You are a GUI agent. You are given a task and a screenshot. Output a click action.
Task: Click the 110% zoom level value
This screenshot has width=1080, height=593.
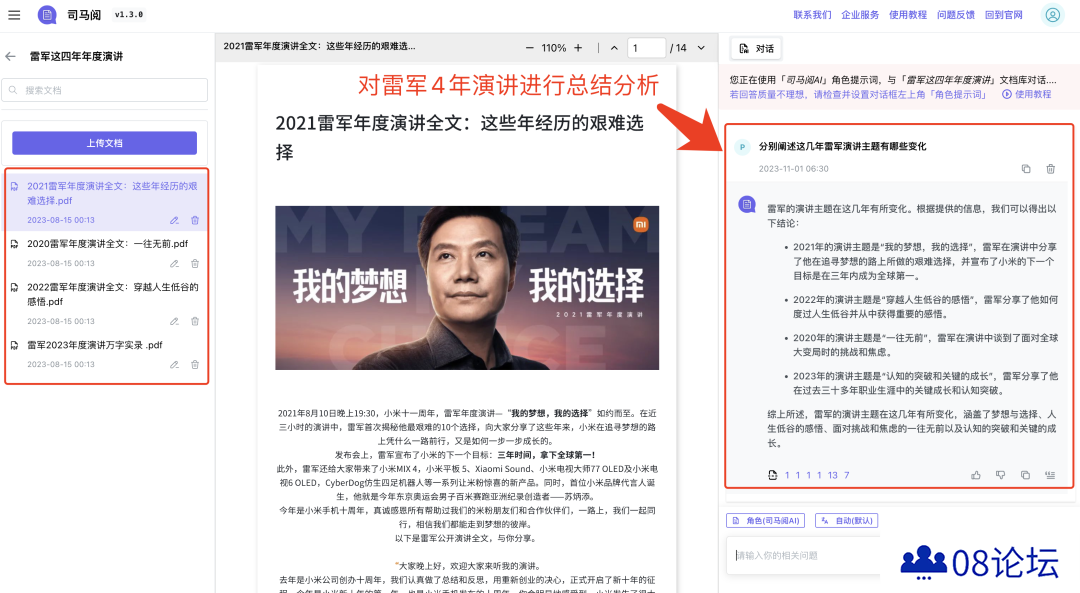click(x=554, y=48)
